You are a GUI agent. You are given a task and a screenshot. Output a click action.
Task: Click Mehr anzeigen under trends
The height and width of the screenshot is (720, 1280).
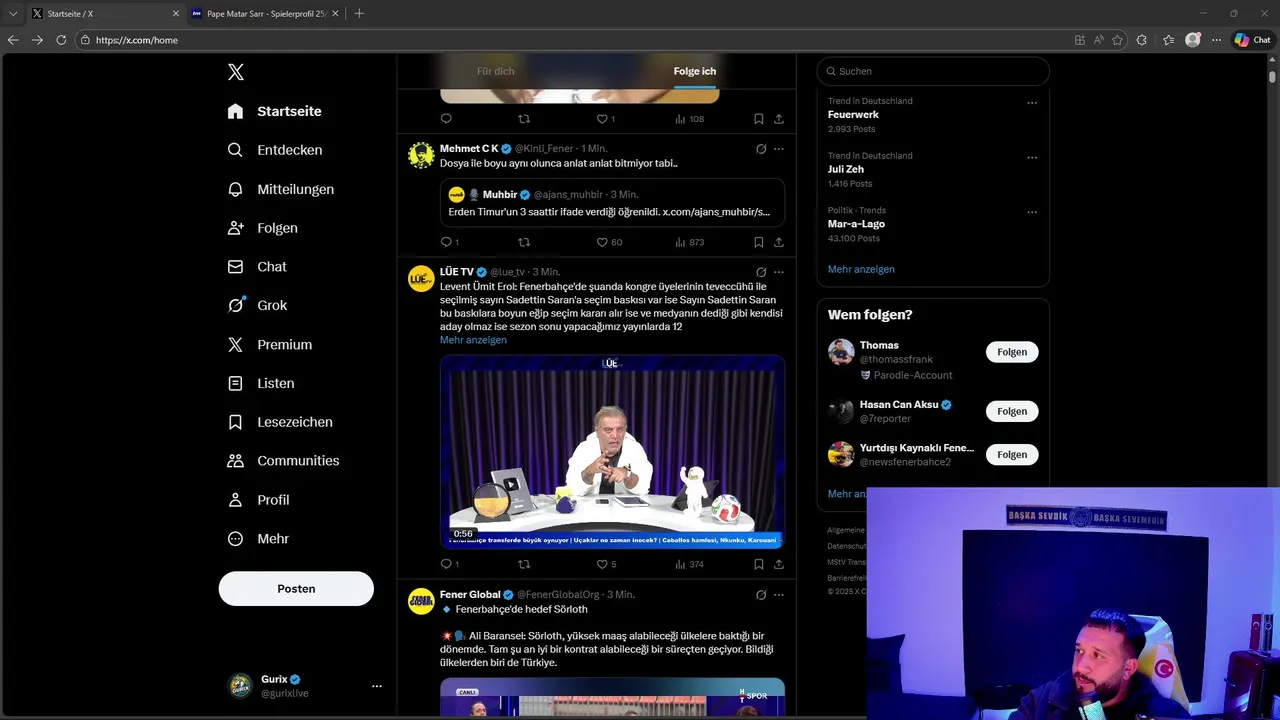(x=861, y=269)
